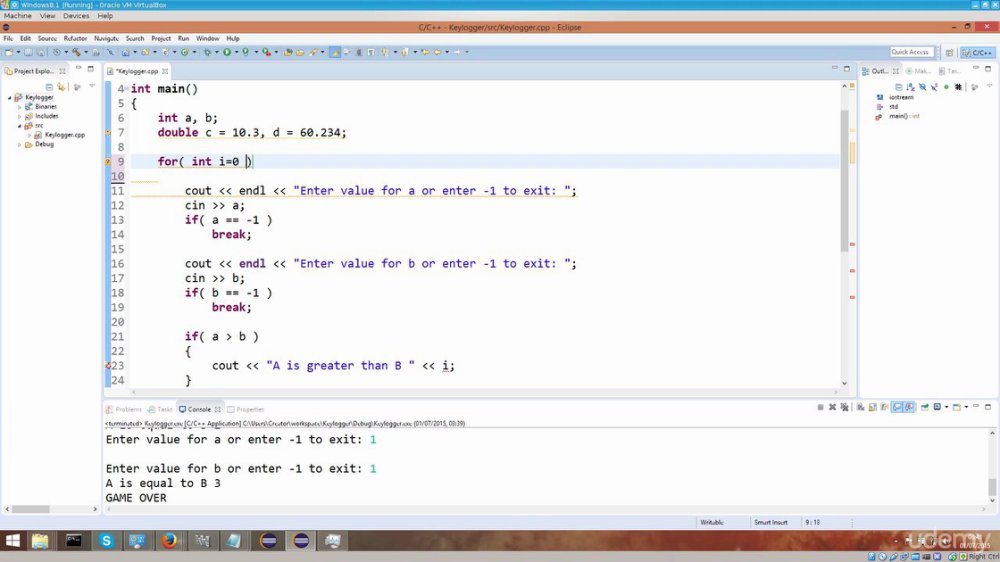Click the Display Selected Console icon
The height and width of the screenshot is (562, 1000).
(x=937, y=407)
